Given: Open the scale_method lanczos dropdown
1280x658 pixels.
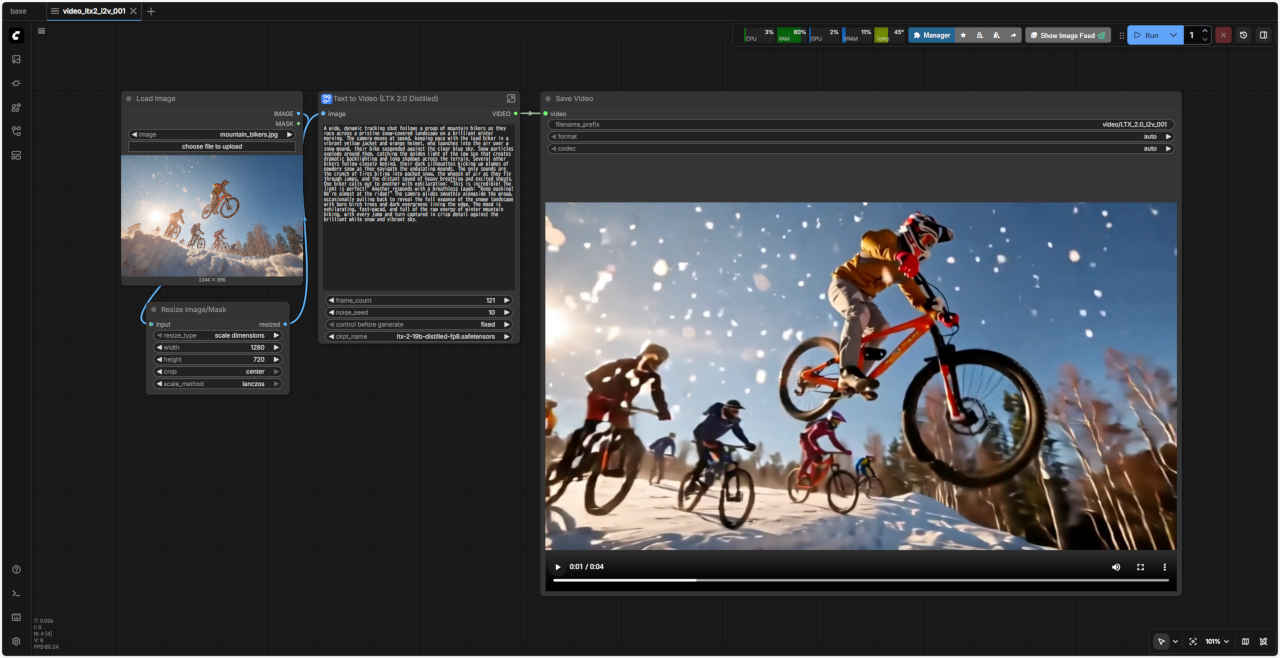Looking at the screenshot, I should coord(217,384).
